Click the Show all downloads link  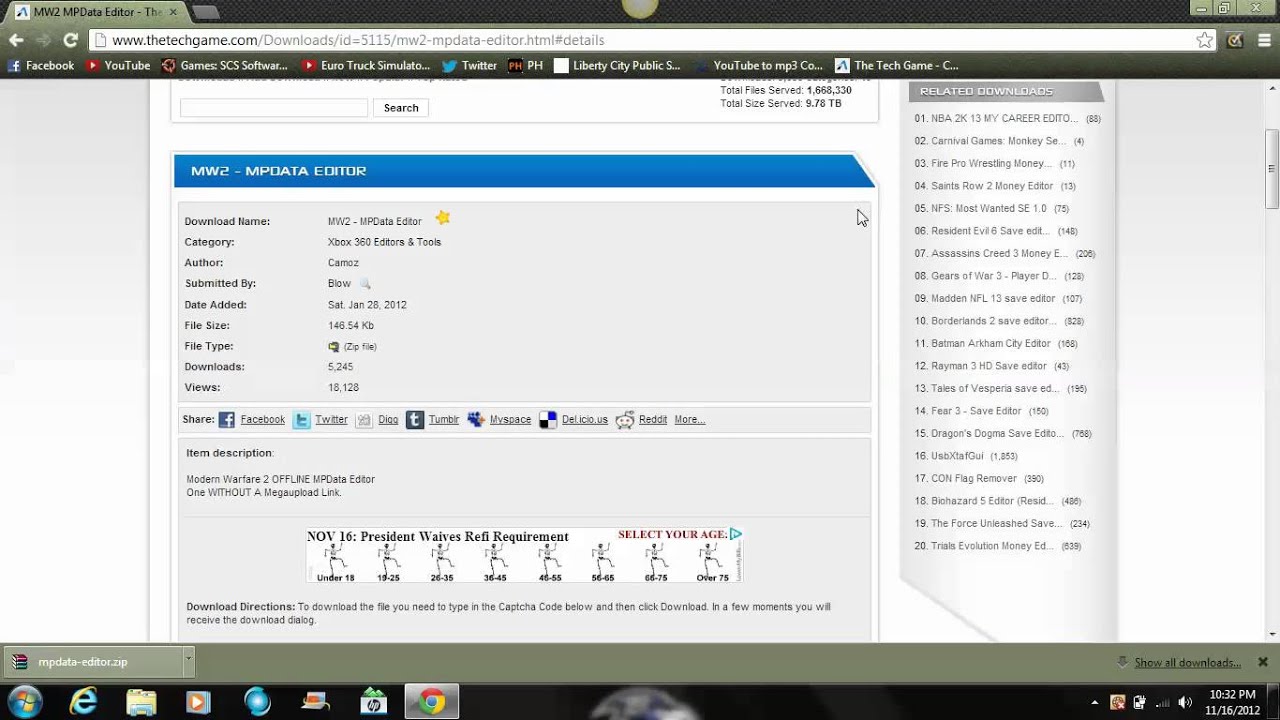click(x=1187, y=662)
